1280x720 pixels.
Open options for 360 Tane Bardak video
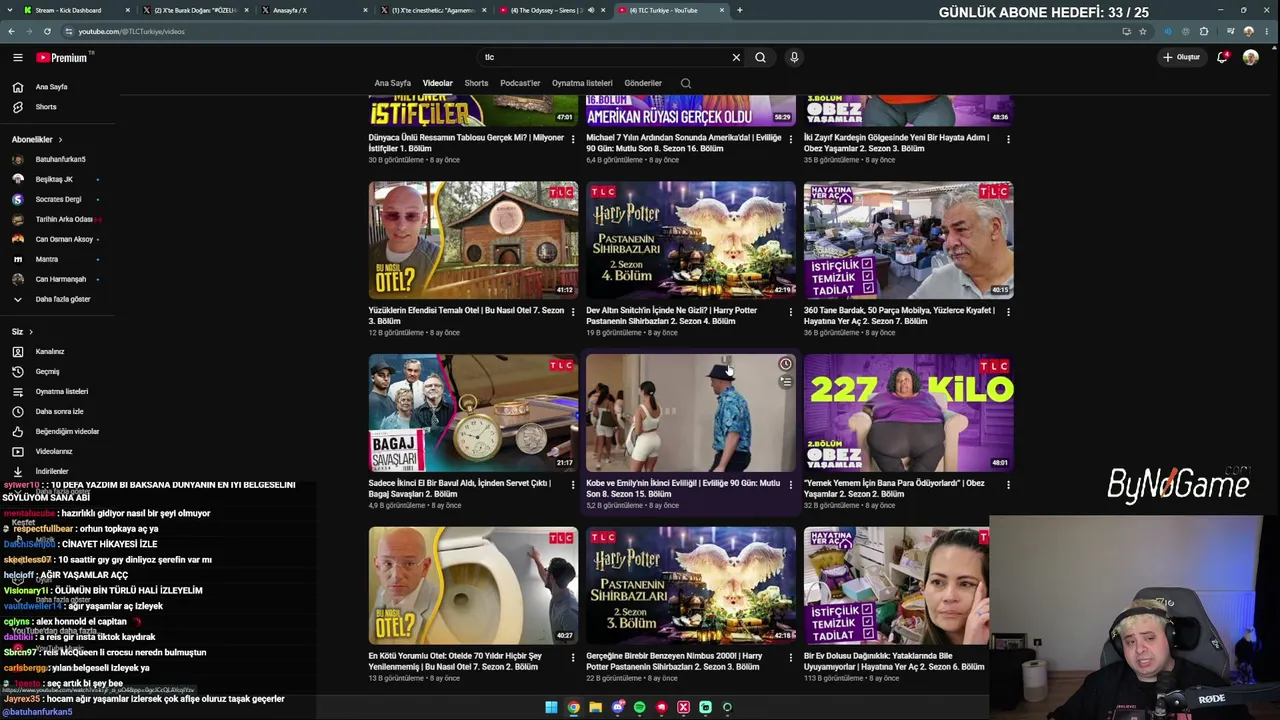tap(1007, 312)
